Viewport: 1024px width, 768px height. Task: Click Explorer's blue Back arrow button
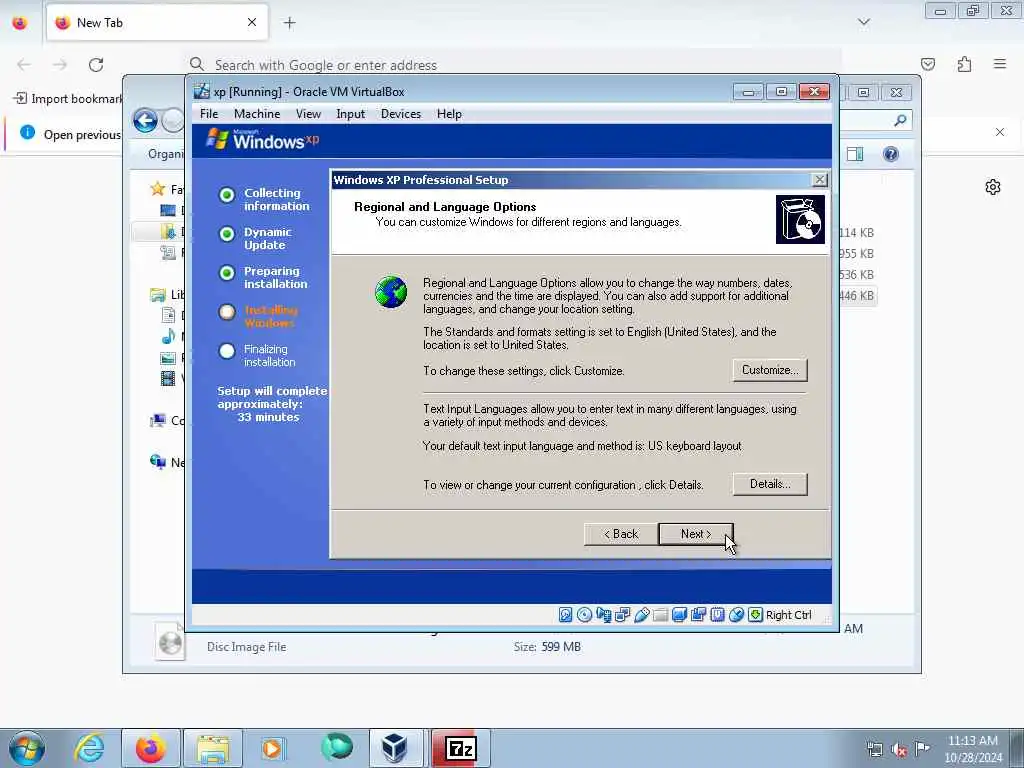(x=145, y=120)
